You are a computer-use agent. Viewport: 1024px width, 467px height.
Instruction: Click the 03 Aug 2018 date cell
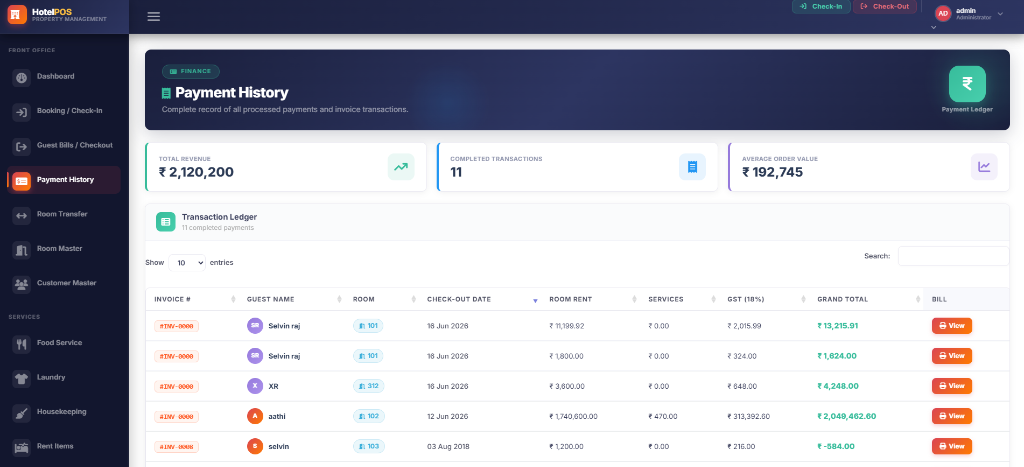[x=448, y=446]
